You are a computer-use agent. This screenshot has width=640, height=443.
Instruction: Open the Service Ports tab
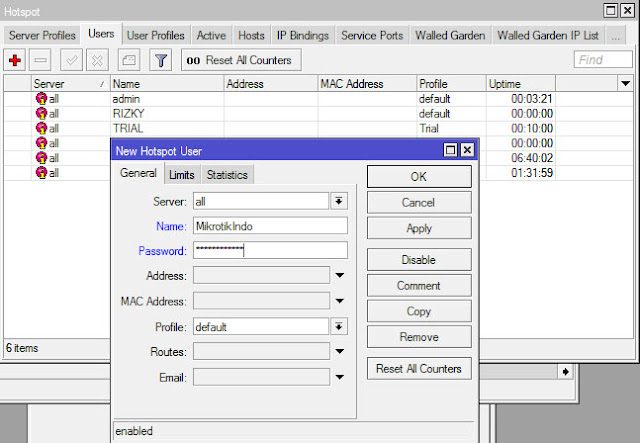pyautogui.click(x=372, y=36)
